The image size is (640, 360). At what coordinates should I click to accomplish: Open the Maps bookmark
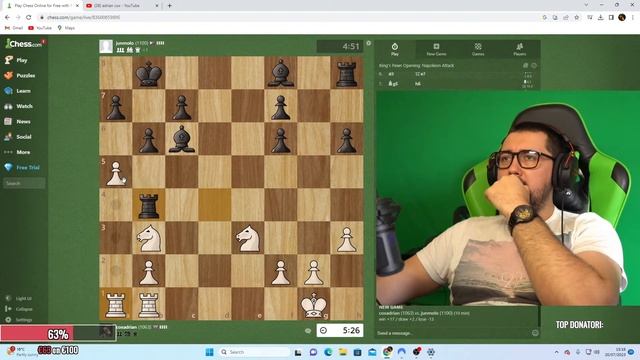(x=66, y=28)
